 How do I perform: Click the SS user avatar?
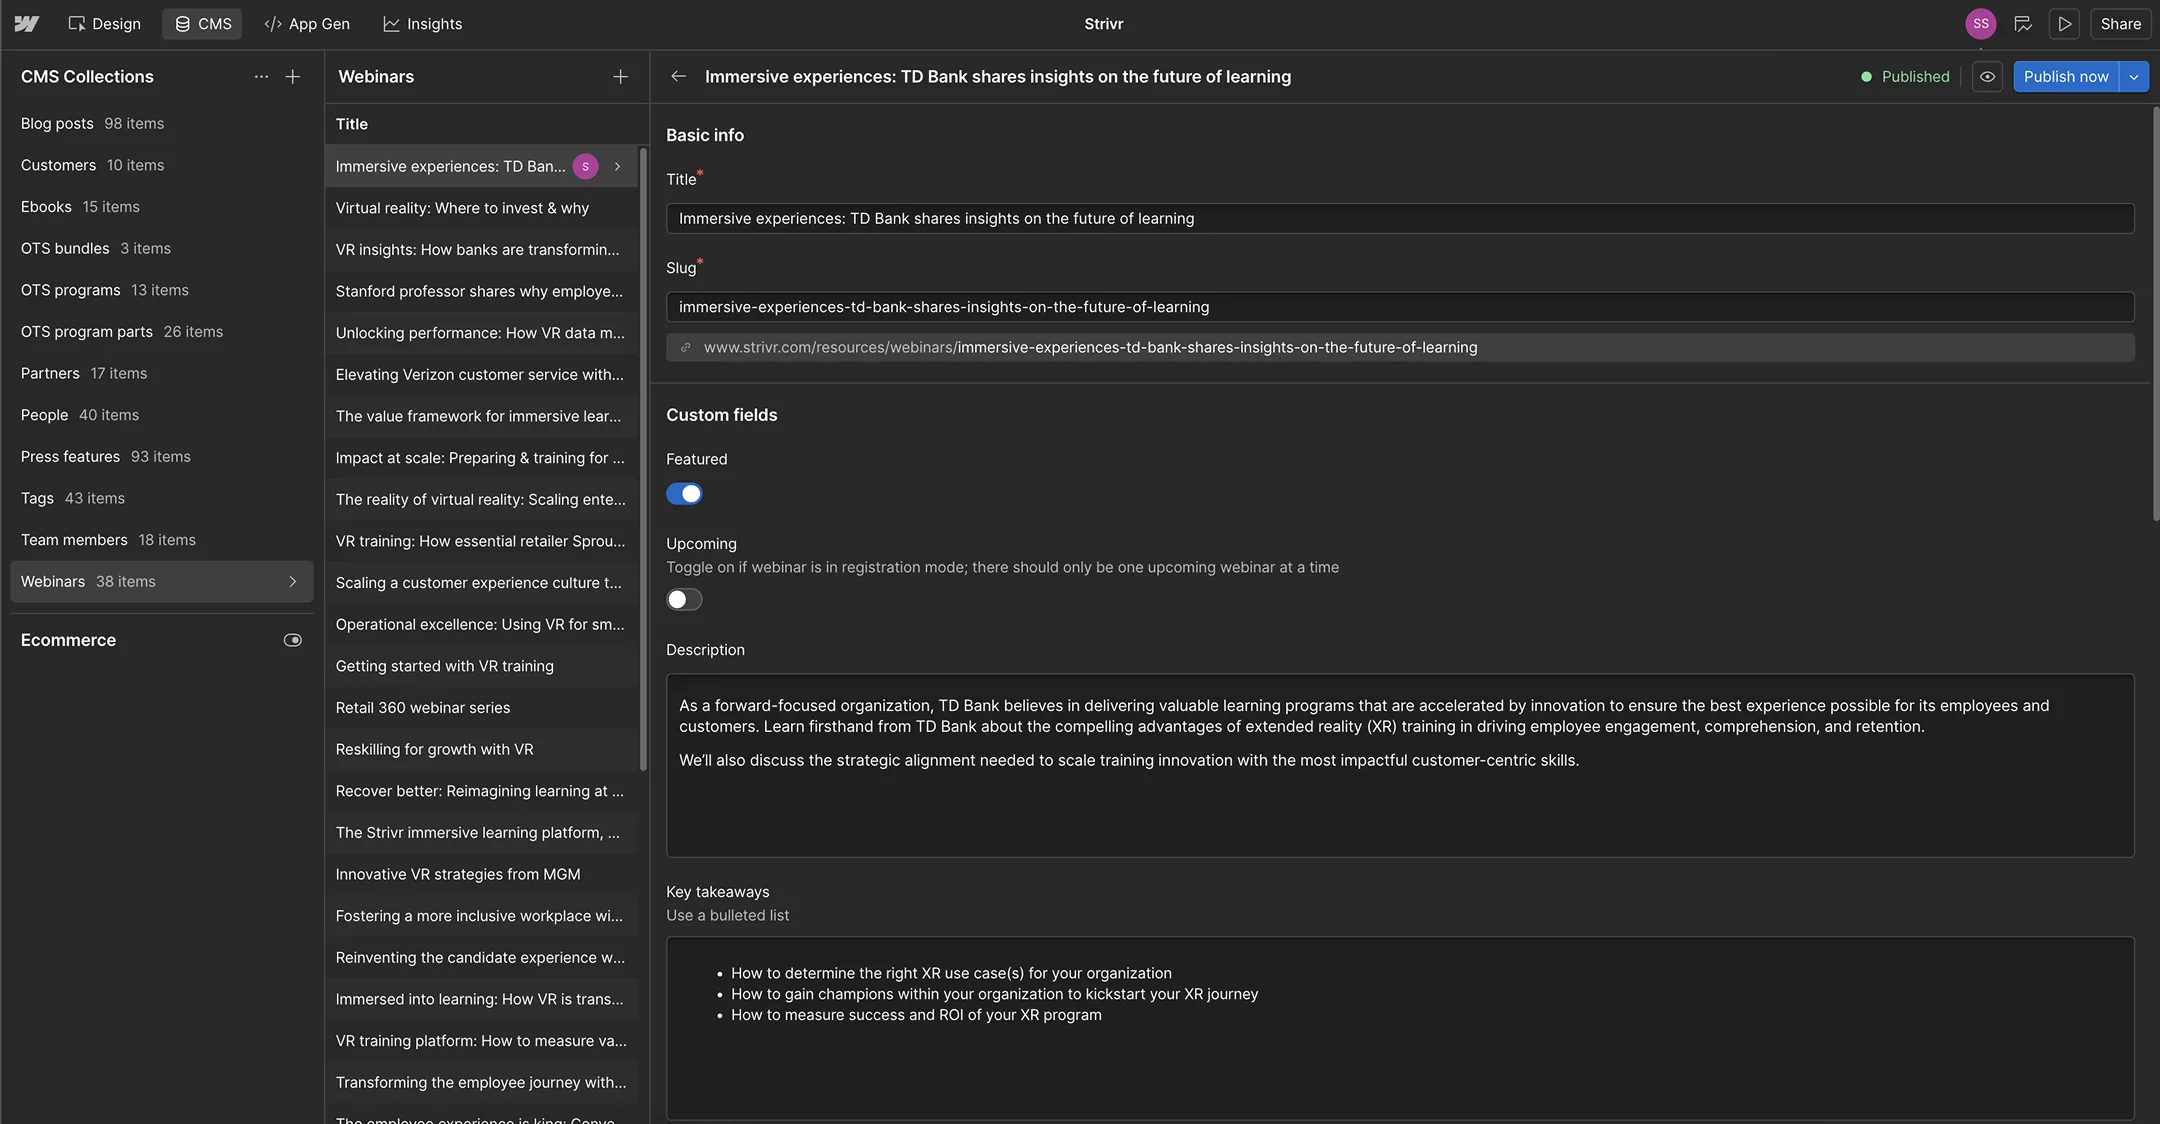pyautogui.click(x=1980, y=24)
